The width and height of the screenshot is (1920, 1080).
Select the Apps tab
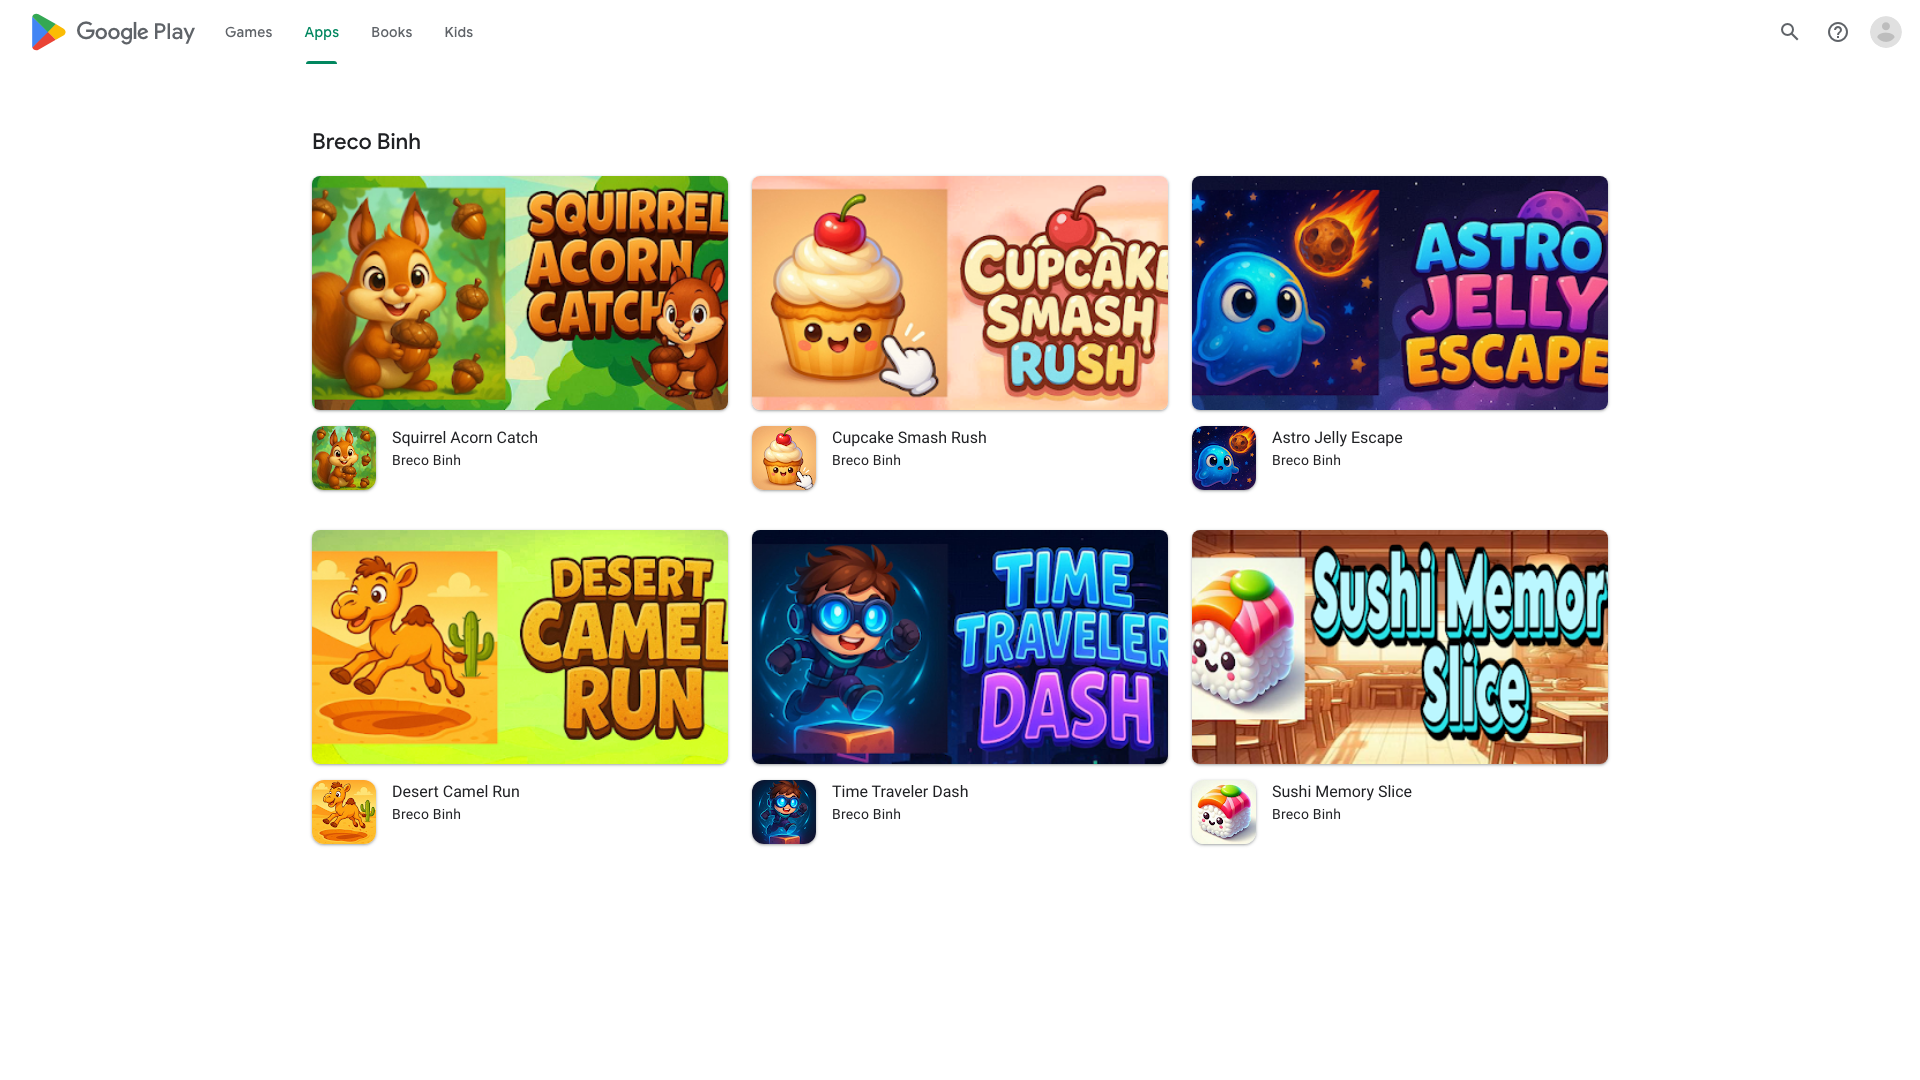click(322, 32)
